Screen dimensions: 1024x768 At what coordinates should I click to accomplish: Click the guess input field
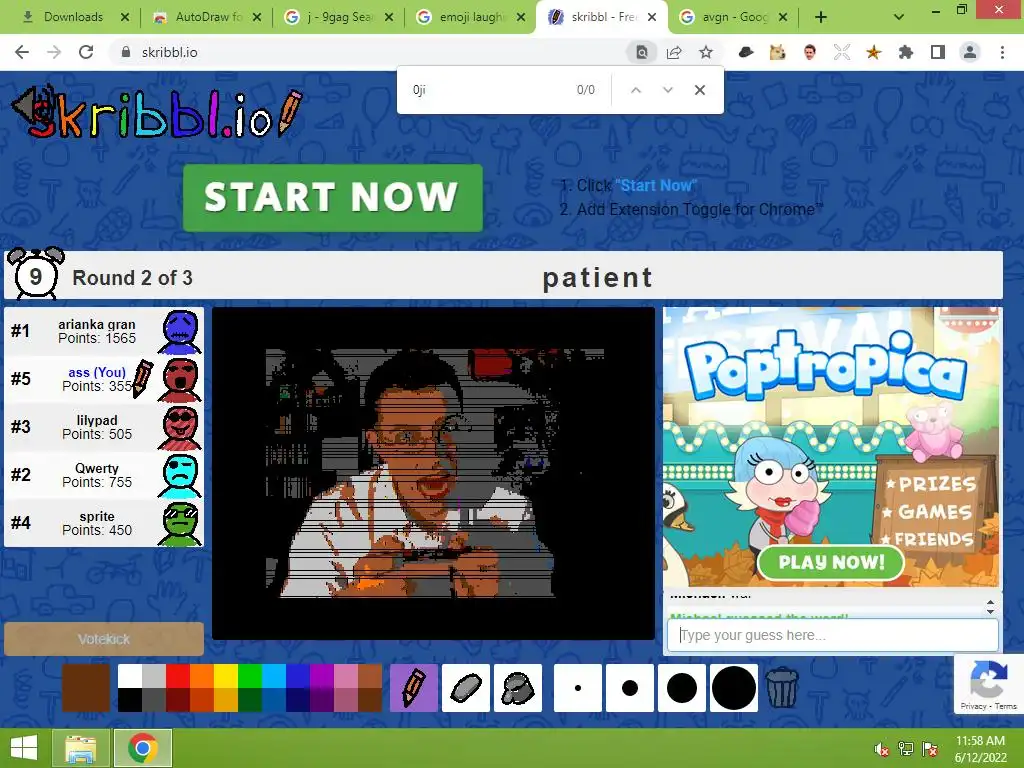833,635
